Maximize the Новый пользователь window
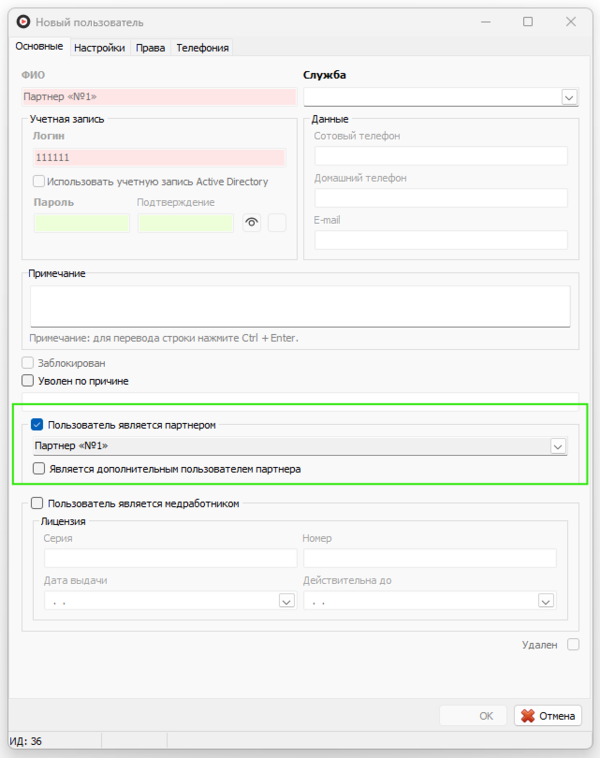Screen dimensions: 600x758 tap(528, 22)
